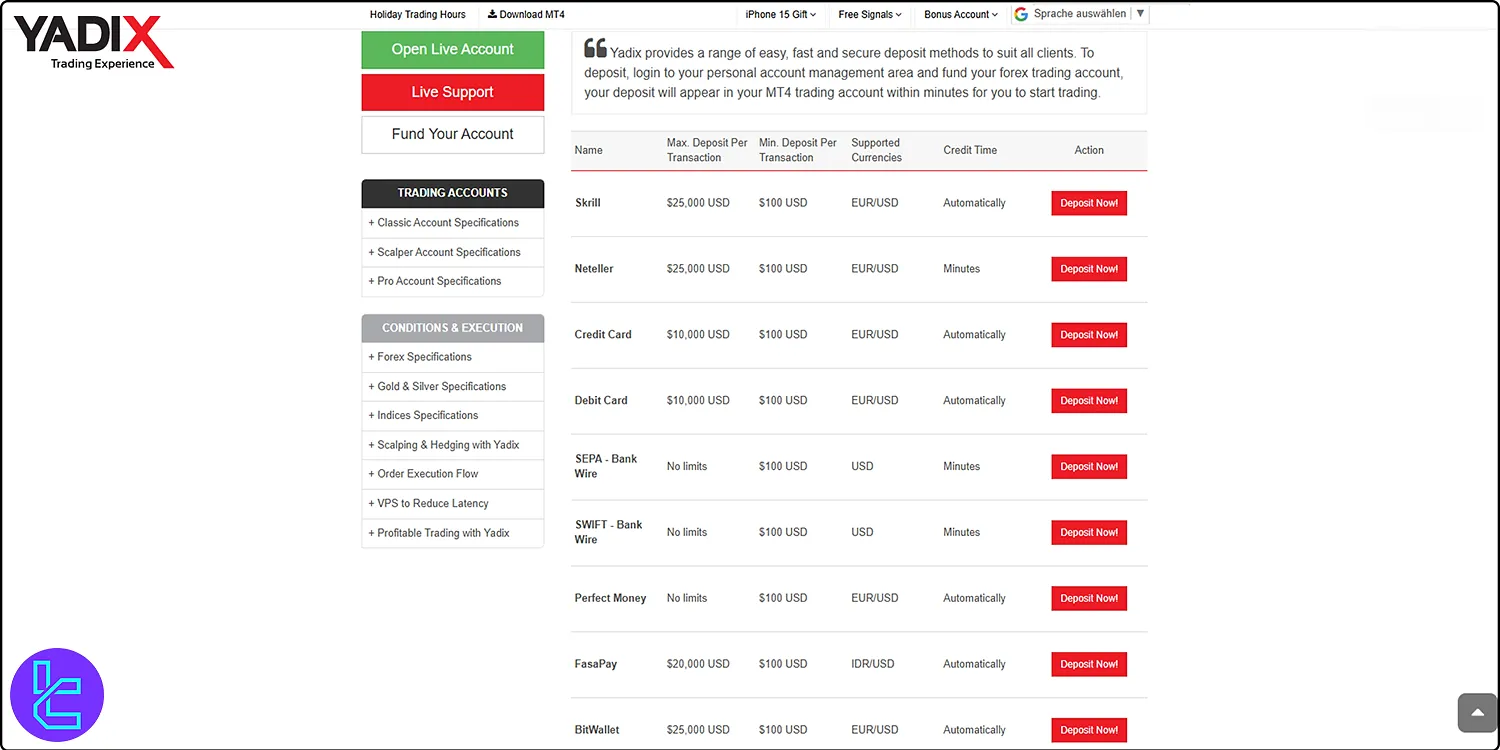This screenshot has width=1500, height=750.
Task: Click Download MT4 link
Action: click(526, 15)
